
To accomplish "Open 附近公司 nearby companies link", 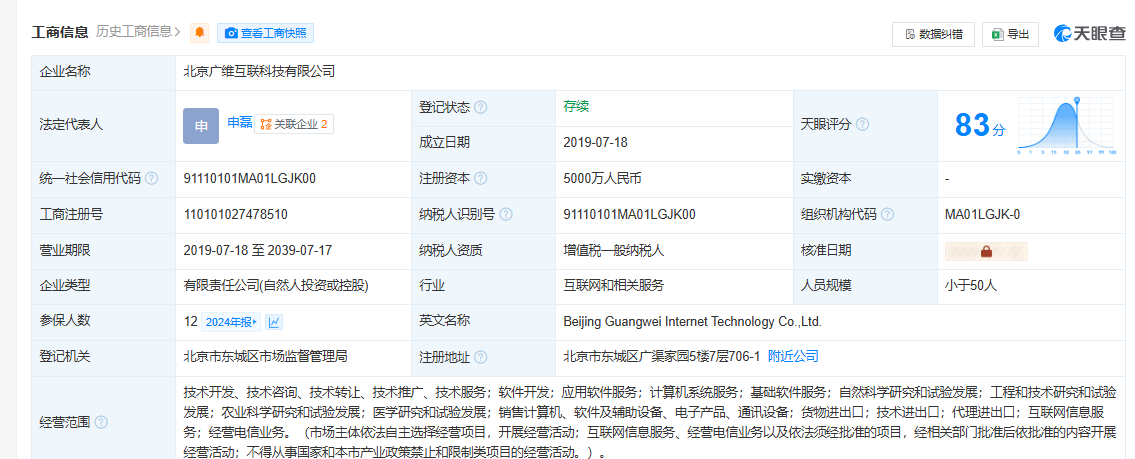I will [793, 356].
